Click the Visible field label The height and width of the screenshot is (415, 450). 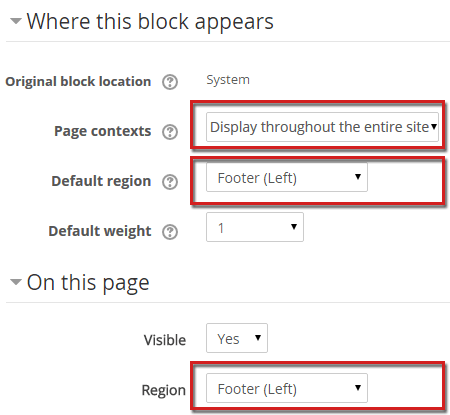click(165, 340)
